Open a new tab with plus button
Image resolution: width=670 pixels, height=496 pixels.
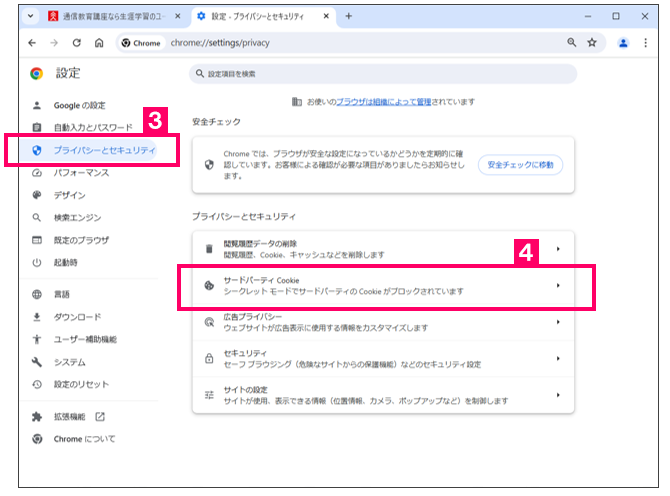(349, 16)
